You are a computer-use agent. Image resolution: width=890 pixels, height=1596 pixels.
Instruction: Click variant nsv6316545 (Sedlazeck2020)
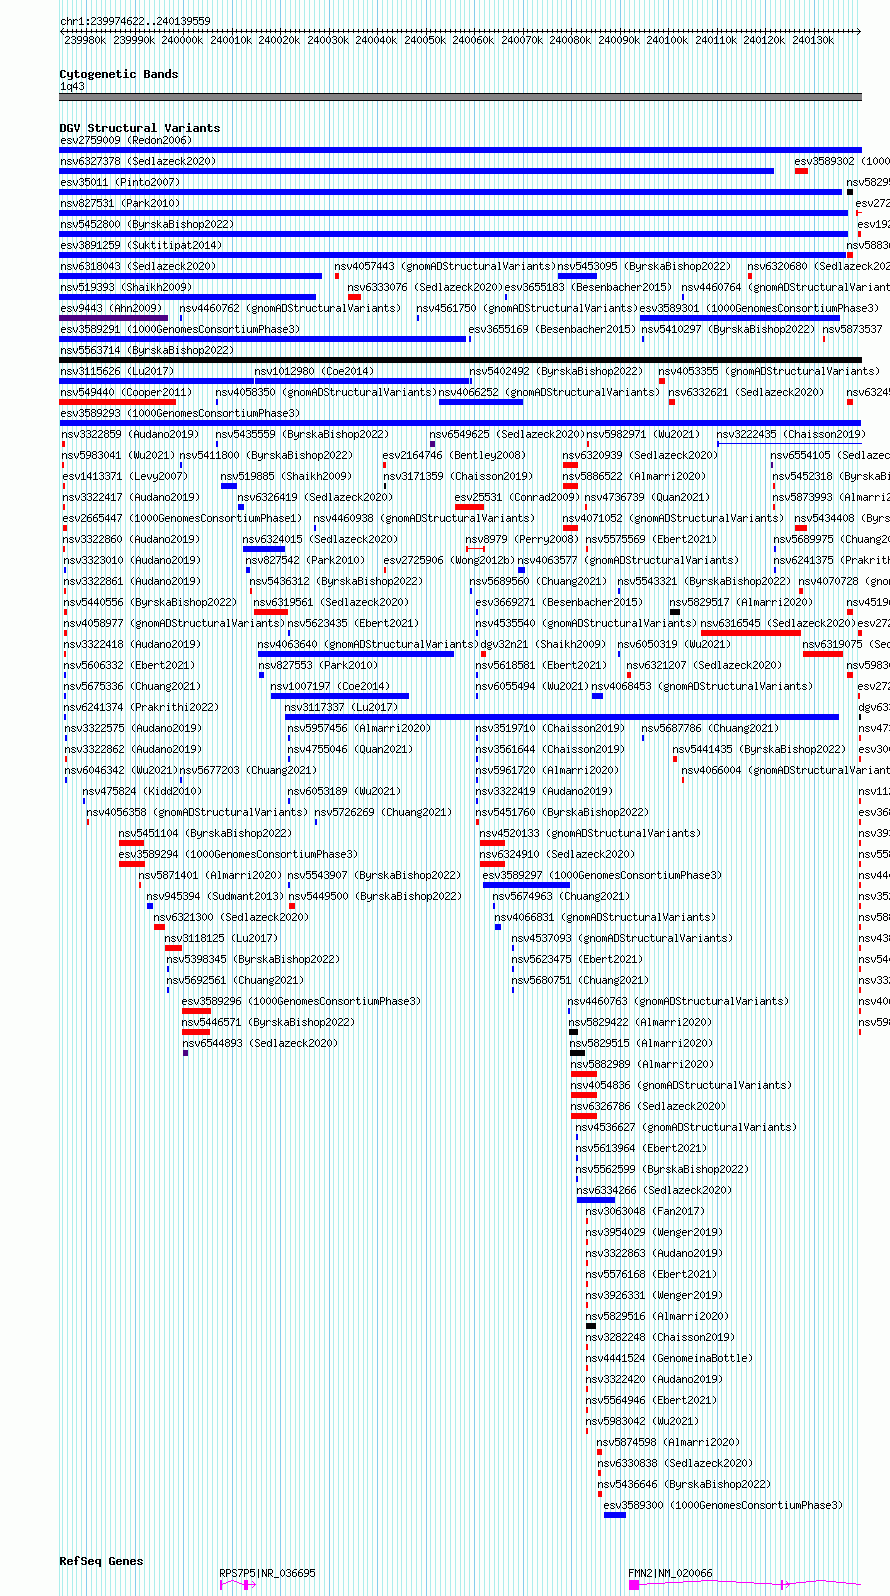(751, 633)
